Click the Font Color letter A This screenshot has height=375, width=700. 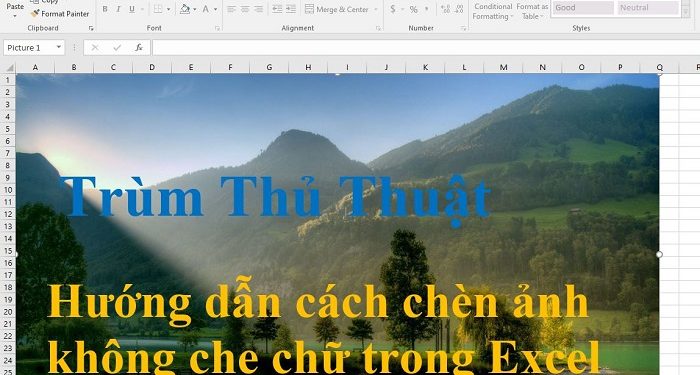pos(206,9)
